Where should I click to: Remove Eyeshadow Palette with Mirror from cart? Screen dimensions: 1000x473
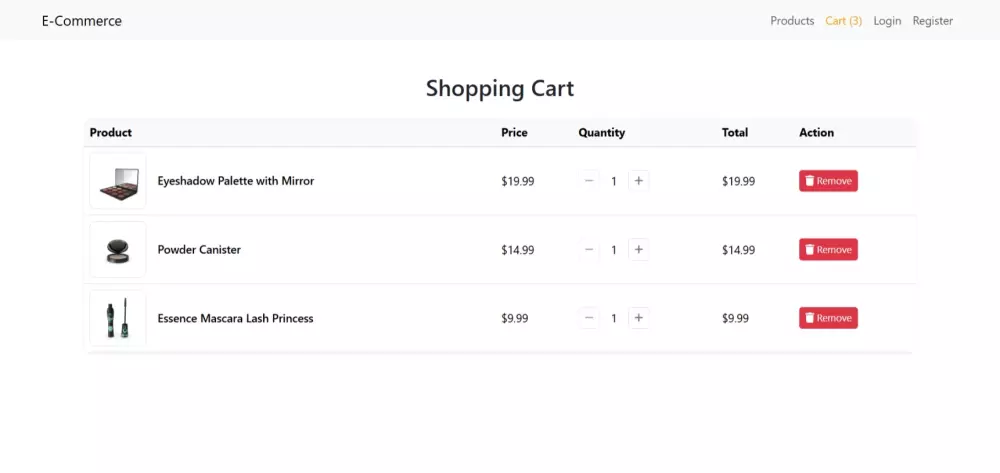[x=828, y=181]
